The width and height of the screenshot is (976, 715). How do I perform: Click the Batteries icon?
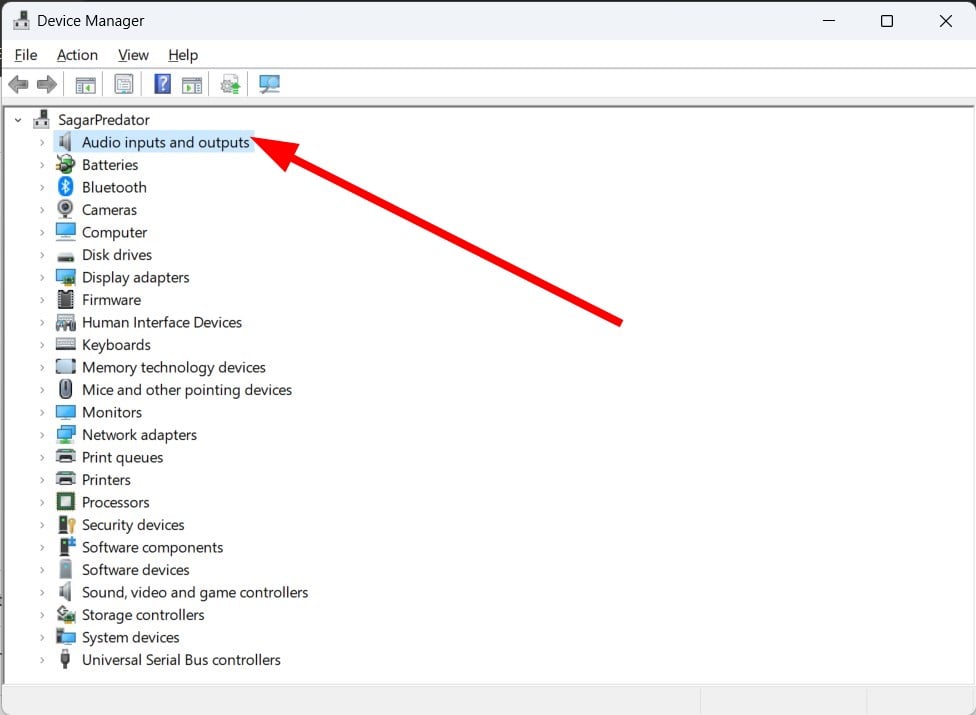tap(65, 164)
